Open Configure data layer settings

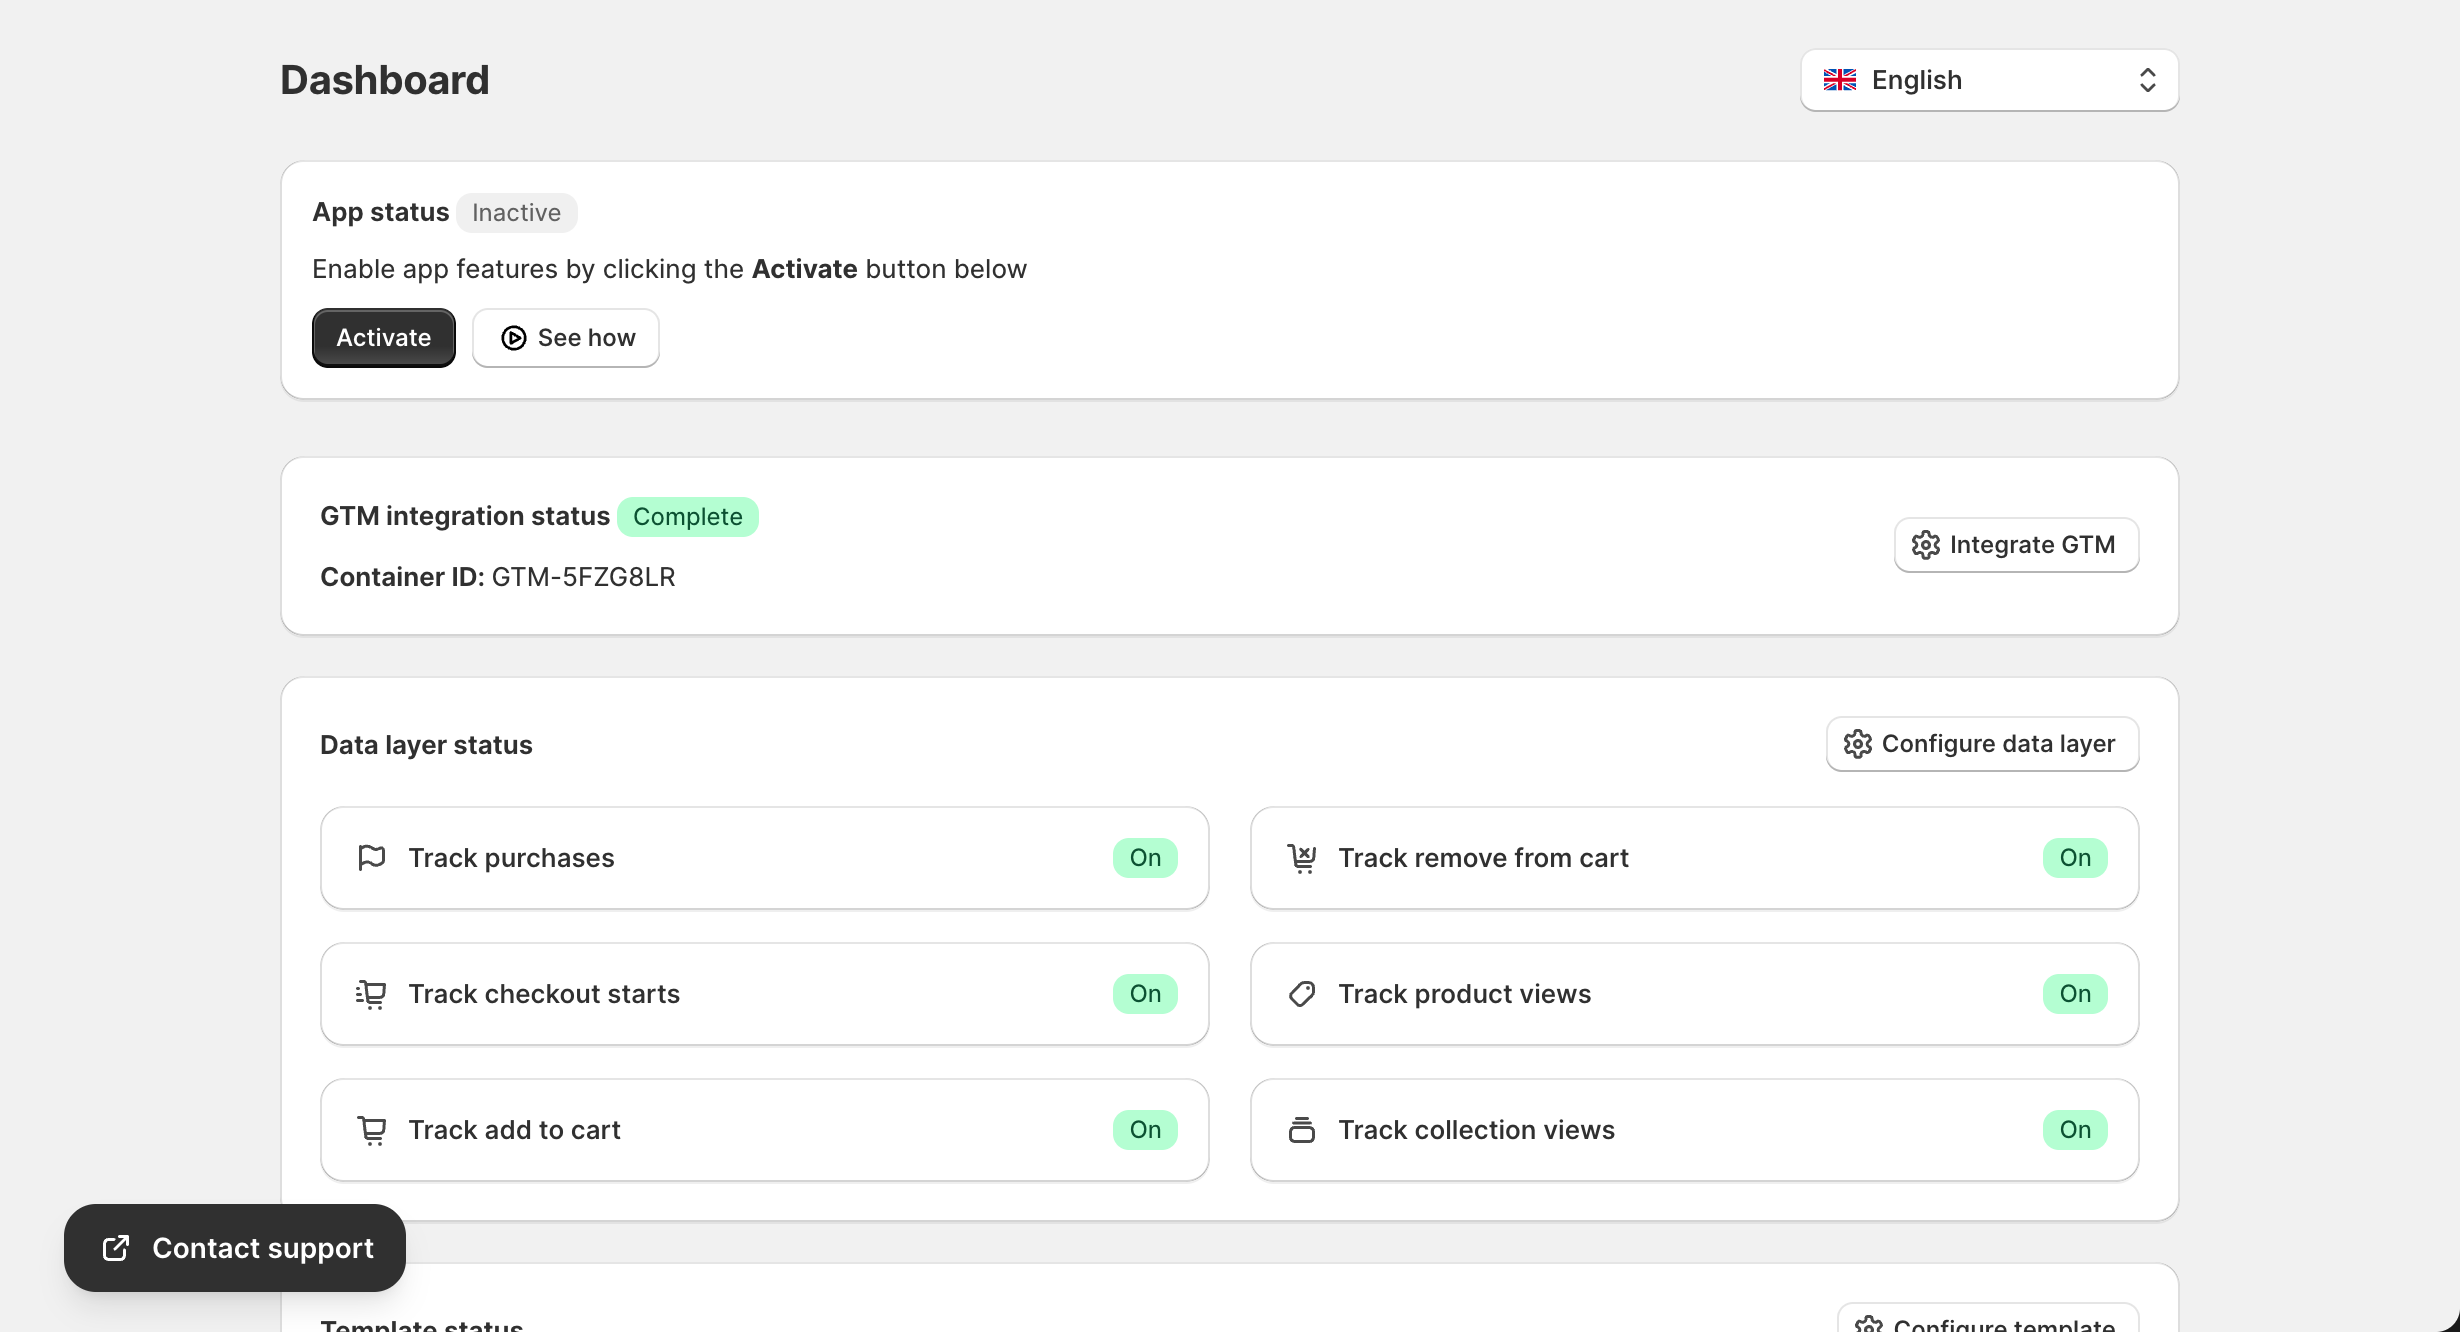click(x=1981, y=743)
